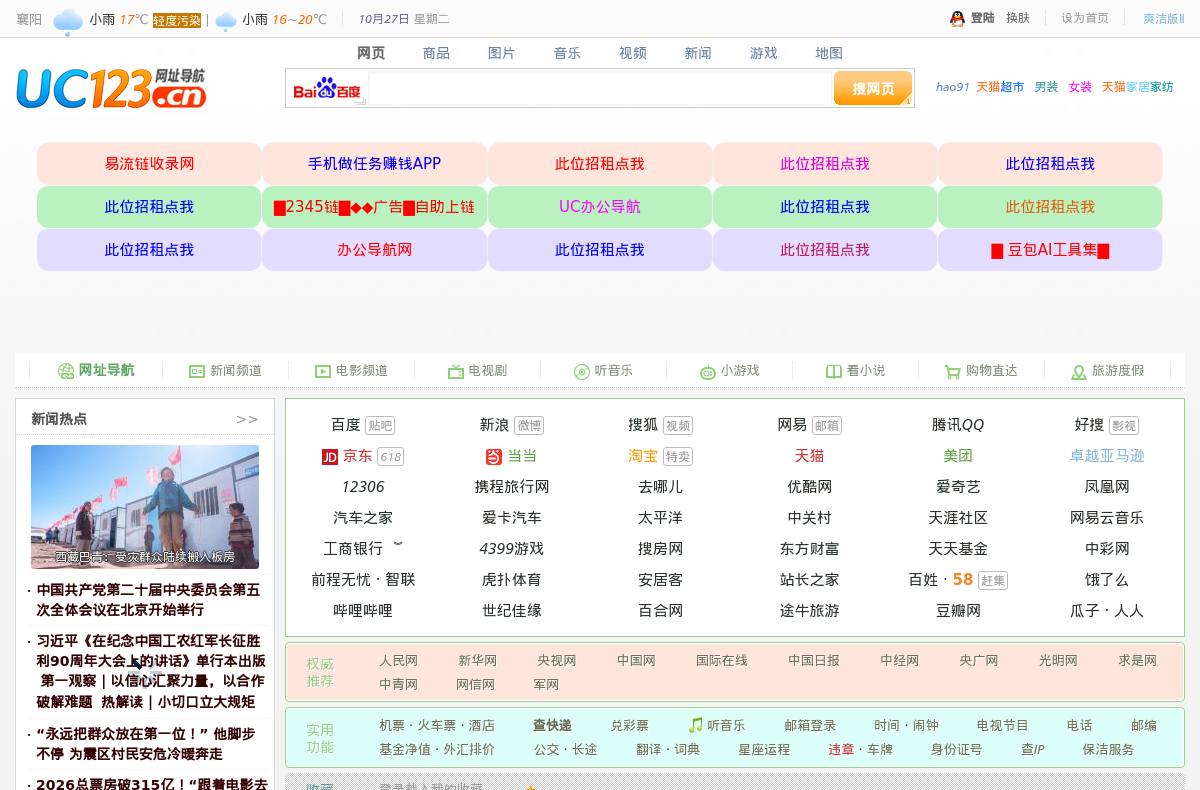The image size is (1200, 790).
Task: Open 中国共产党第二十届 news headline
Action: coord(148,600)
